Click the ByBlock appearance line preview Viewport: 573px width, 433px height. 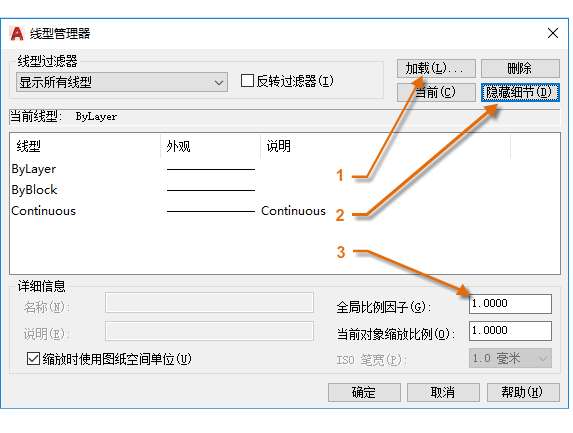[211, 190]
